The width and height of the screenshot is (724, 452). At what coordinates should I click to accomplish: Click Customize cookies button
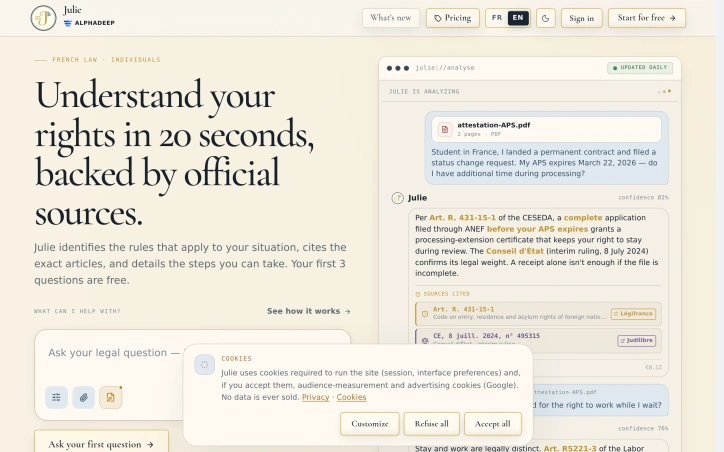click(x=370, y=424)
